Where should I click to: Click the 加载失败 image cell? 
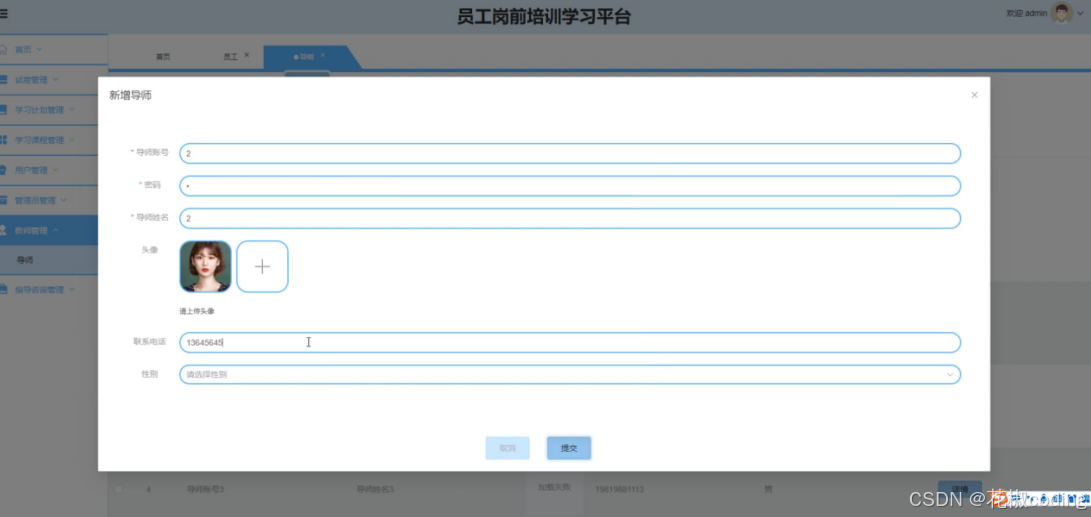554,487
